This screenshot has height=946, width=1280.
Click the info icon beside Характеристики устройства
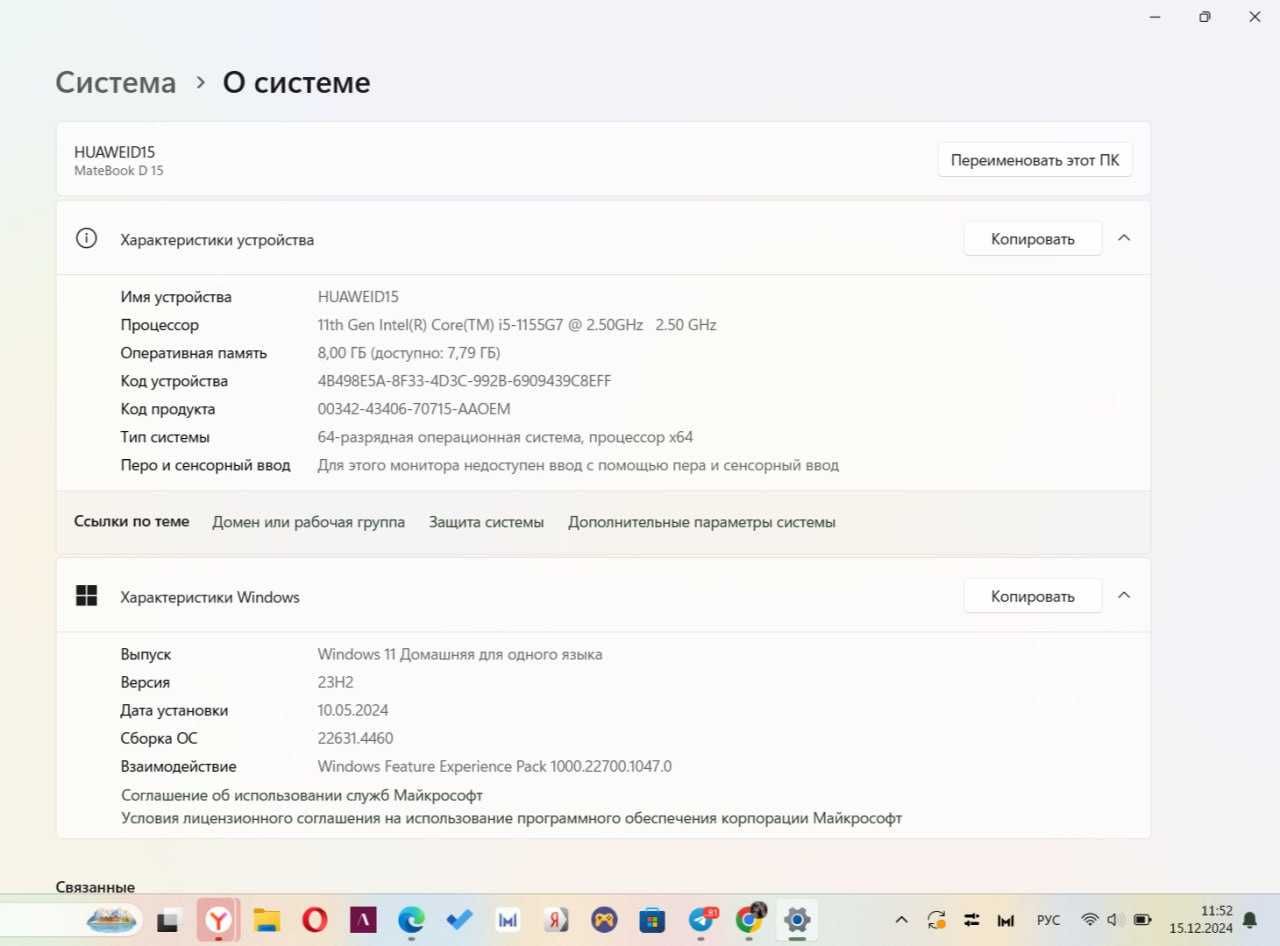point(87,239)
